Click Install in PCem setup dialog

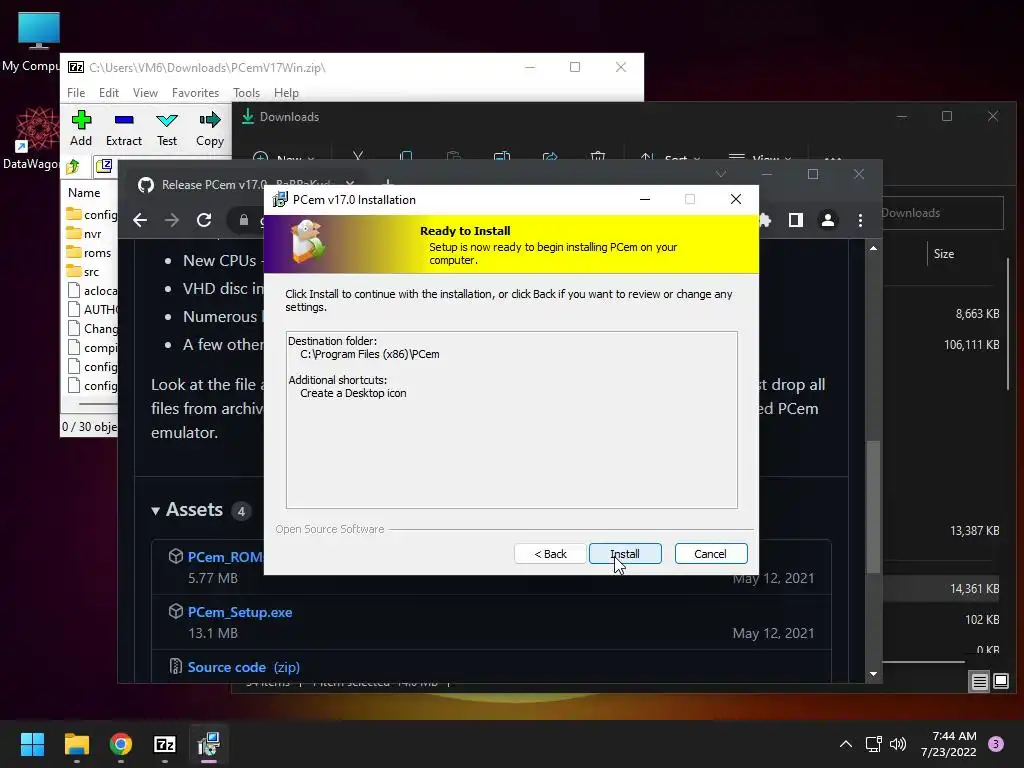[x=625, y=554]
